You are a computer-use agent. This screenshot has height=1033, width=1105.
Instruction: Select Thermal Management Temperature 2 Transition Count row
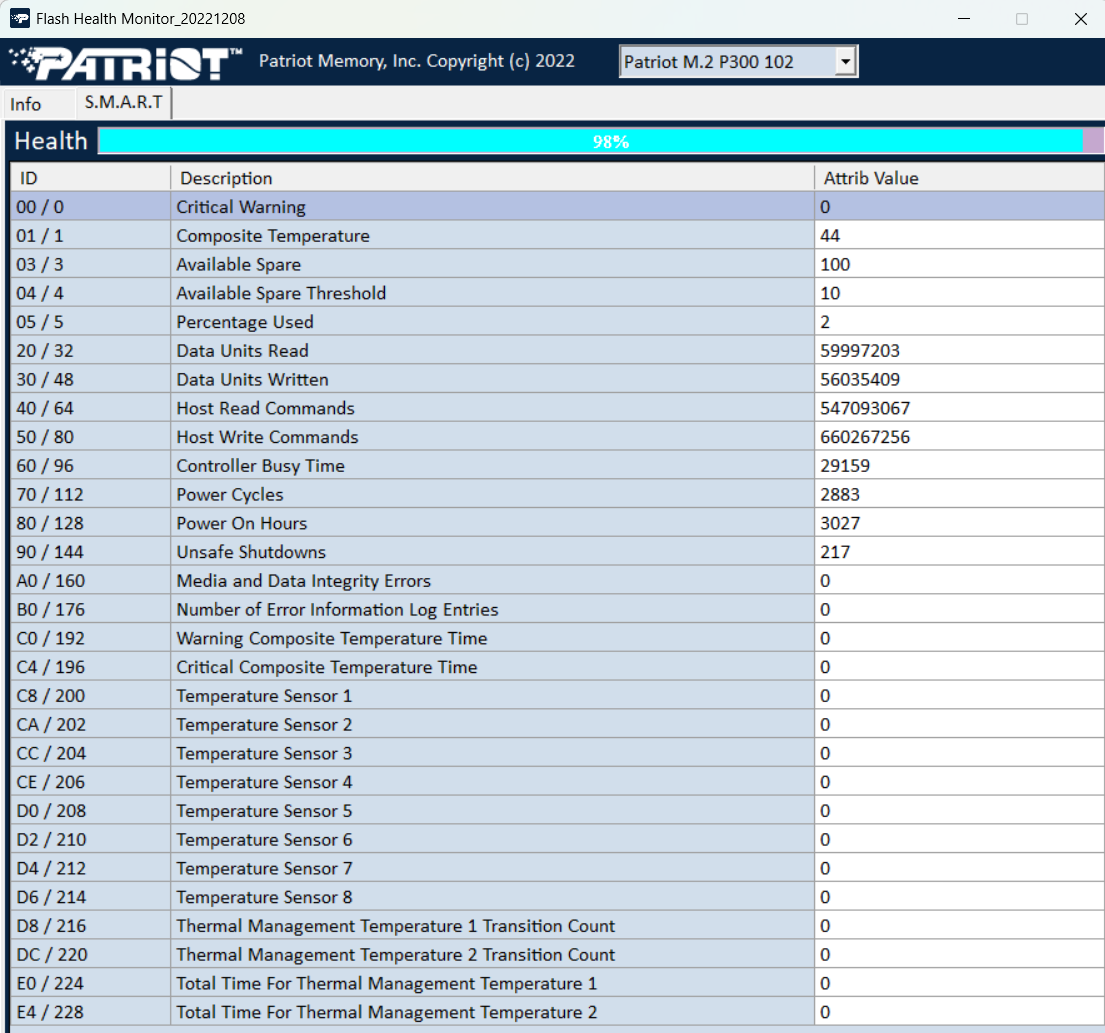[x=557, y=955]
